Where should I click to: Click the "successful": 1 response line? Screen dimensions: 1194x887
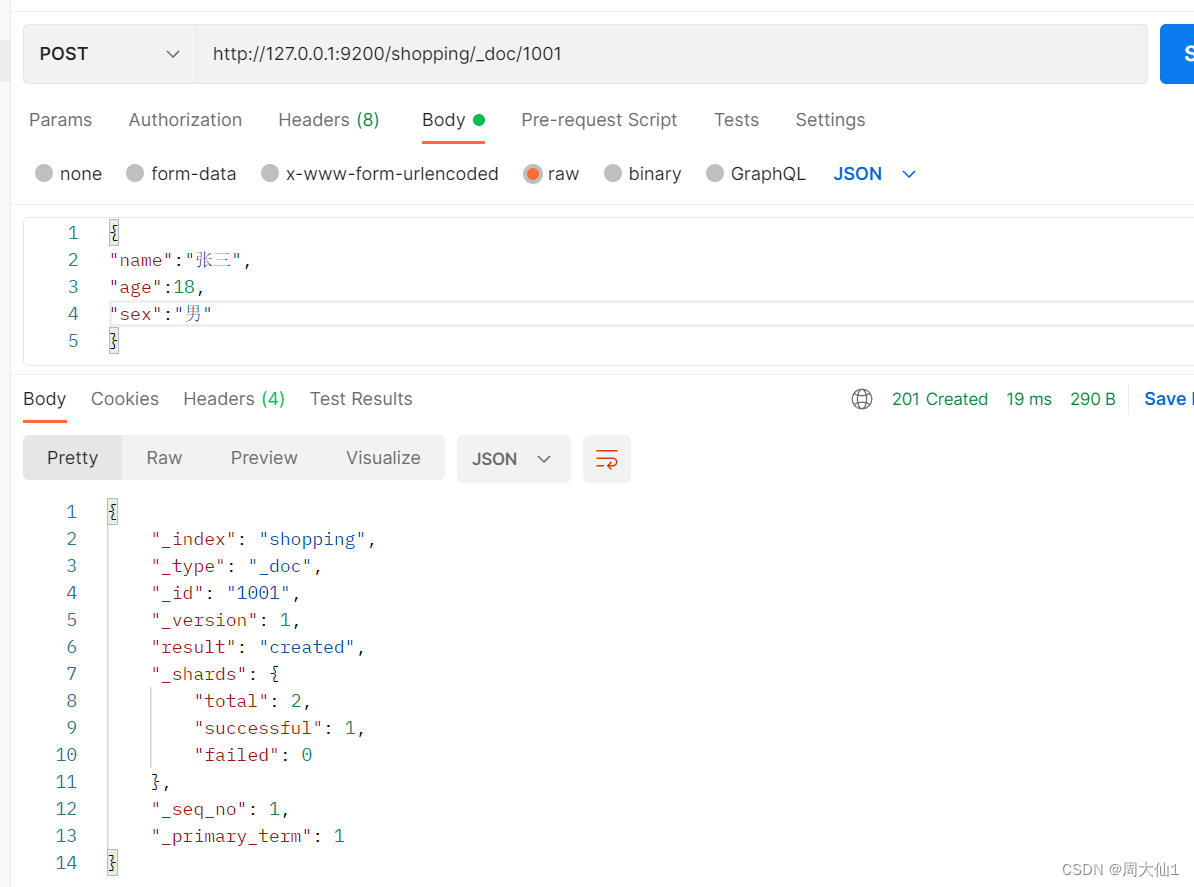tap(279, 728)
